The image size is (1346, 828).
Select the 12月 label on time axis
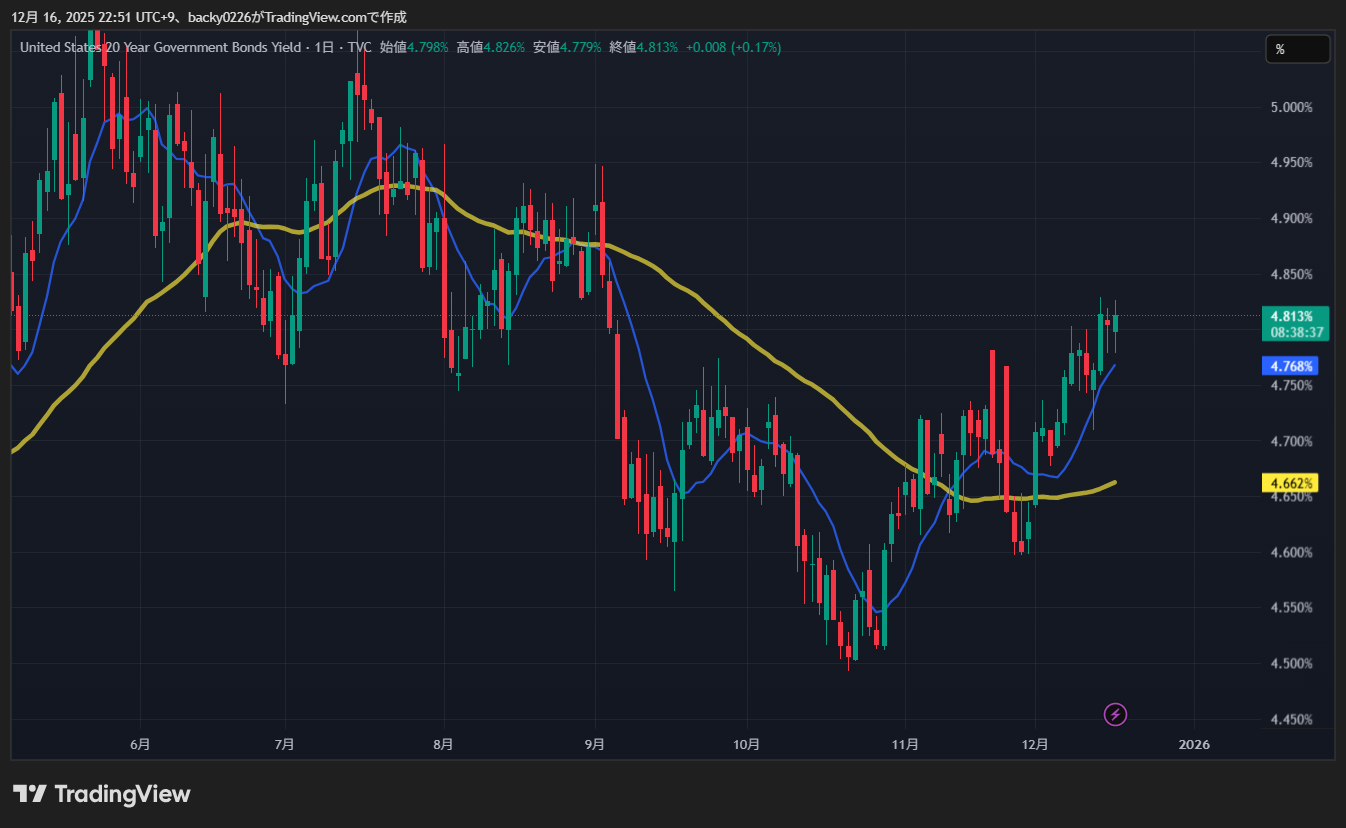click(x=1036, y=744)
